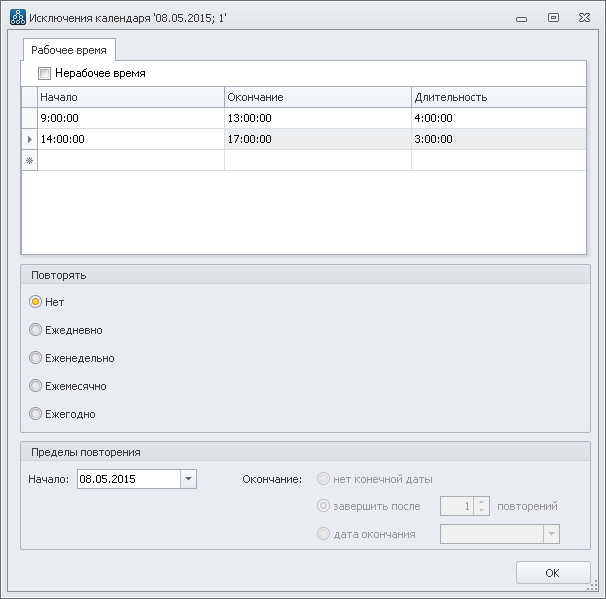
Task: Choose Ежегодно repeat option
Action: (x=36, y=414)
